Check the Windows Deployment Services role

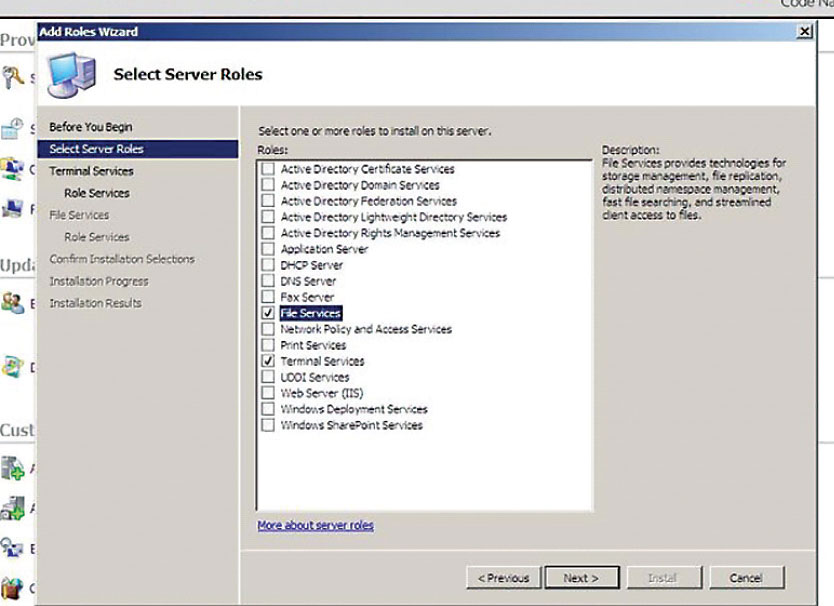click(267, 409)
